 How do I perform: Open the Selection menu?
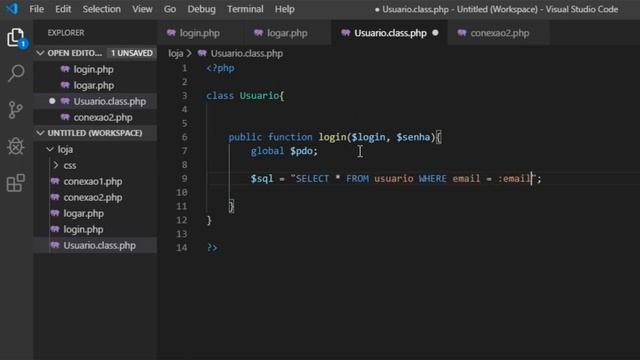[102, 9]
